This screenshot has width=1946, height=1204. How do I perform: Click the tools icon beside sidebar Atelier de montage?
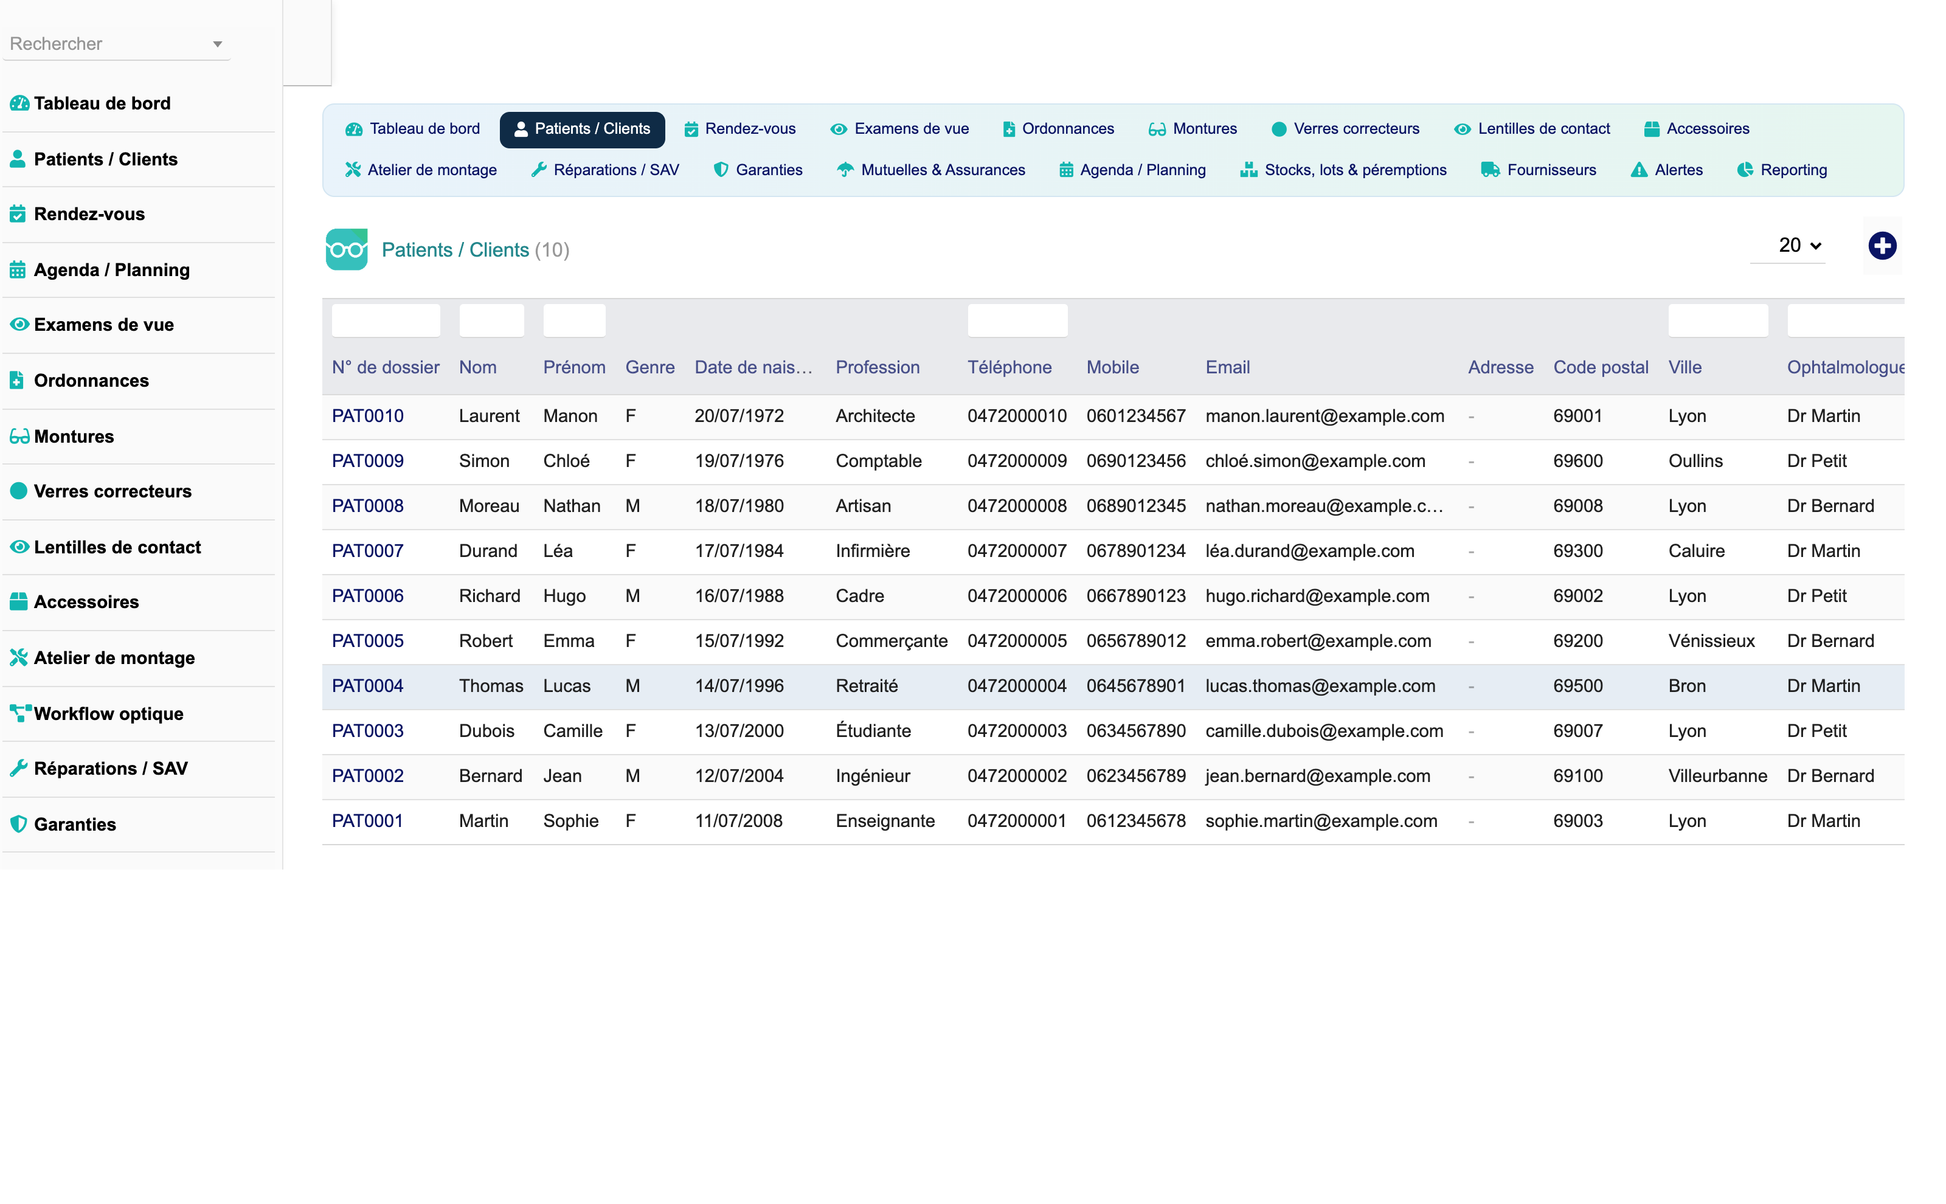(x=18, y=657)
